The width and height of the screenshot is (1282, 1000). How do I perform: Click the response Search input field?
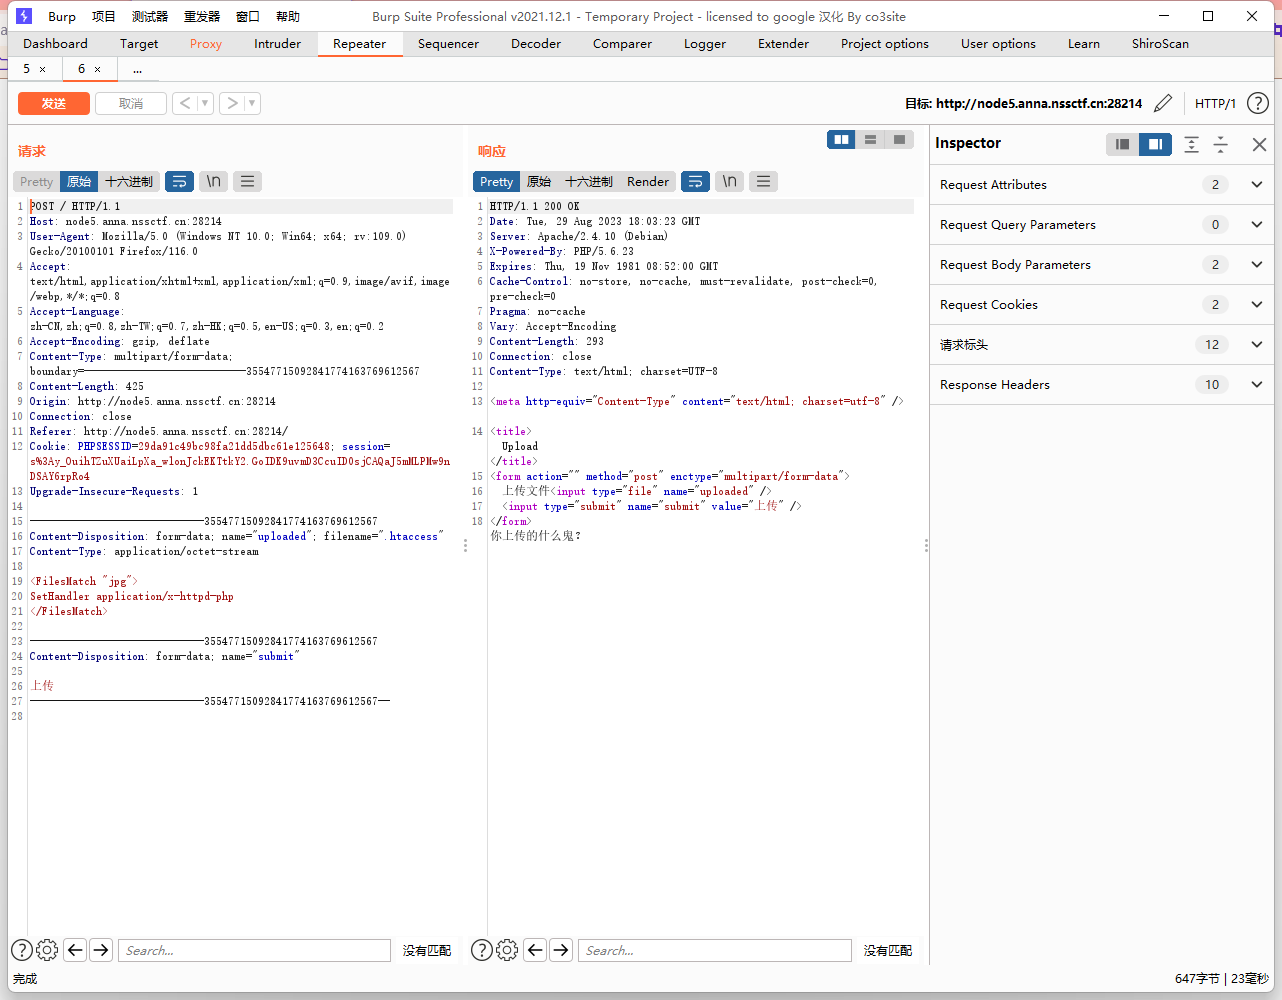pyautogui.click(x=715, y=950)
